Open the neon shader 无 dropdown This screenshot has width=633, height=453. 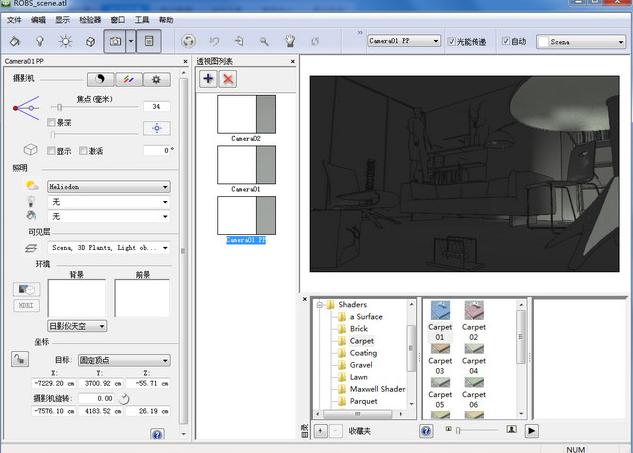[x=109, y=216]
